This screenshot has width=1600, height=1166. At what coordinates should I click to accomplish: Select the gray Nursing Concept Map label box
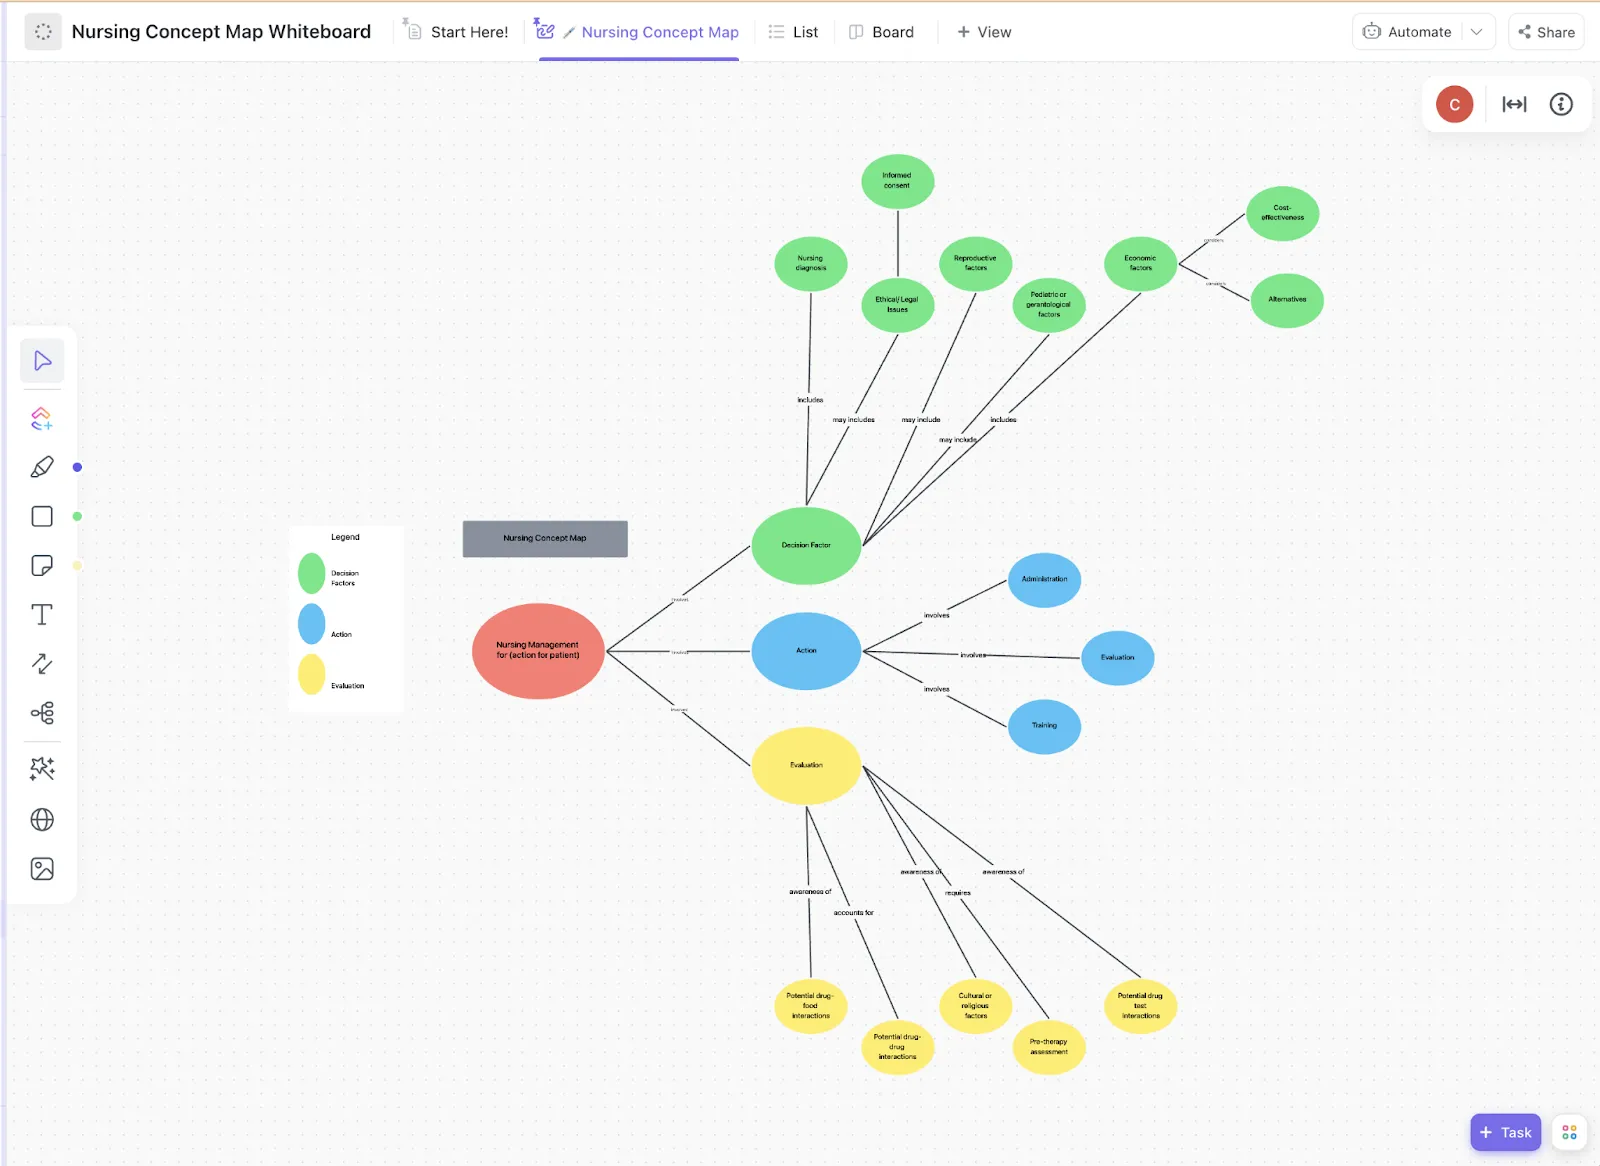click(545, 538)
